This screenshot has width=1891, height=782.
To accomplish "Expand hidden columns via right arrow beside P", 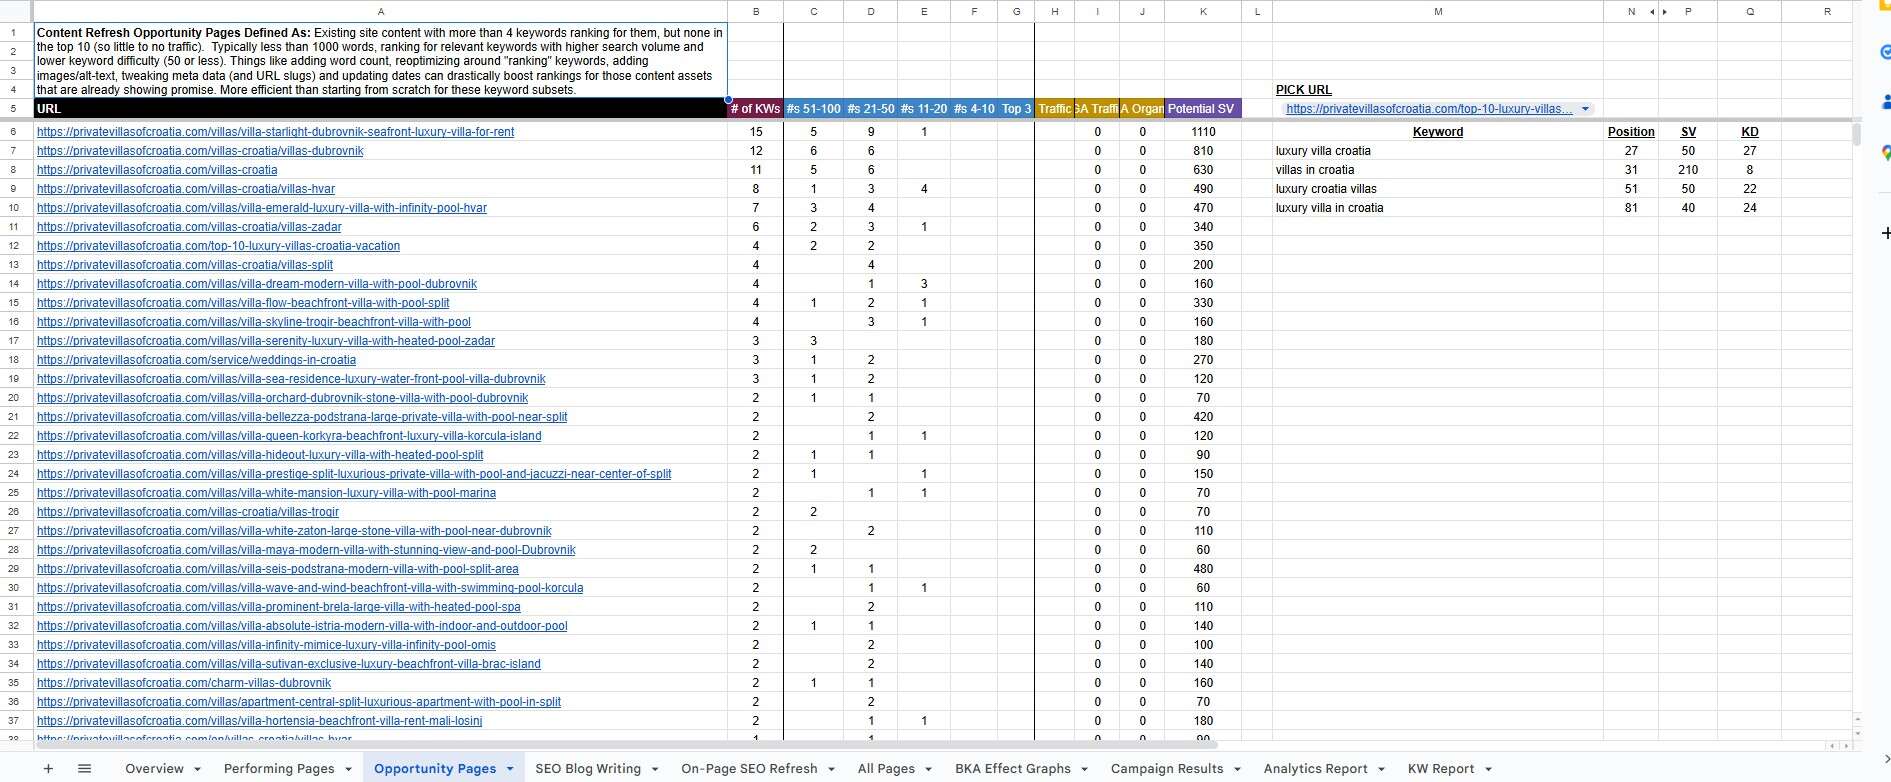I will 1665,12.
